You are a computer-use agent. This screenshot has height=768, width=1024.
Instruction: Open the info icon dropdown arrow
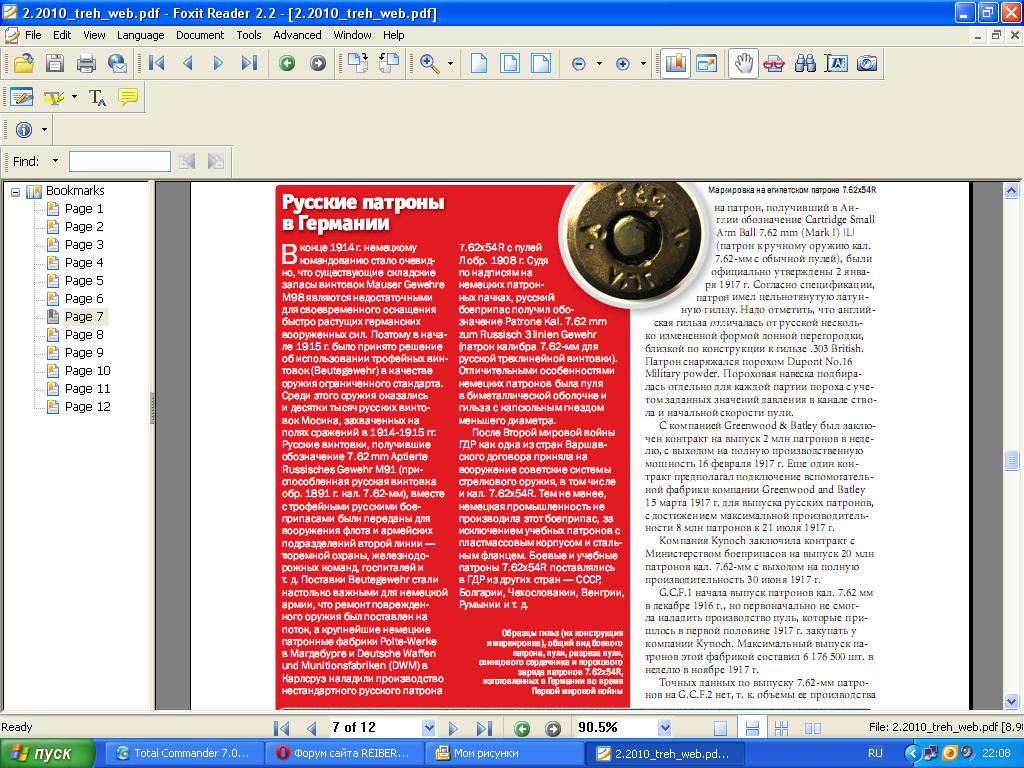click(x=44, y=130)
